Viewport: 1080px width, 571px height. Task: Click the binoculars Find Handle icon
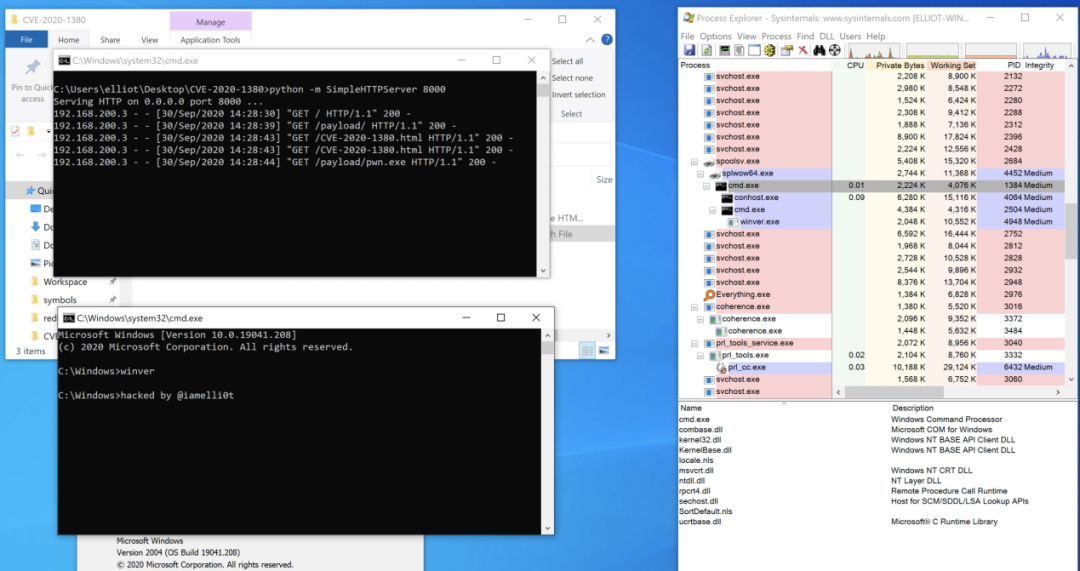[819, 50]
